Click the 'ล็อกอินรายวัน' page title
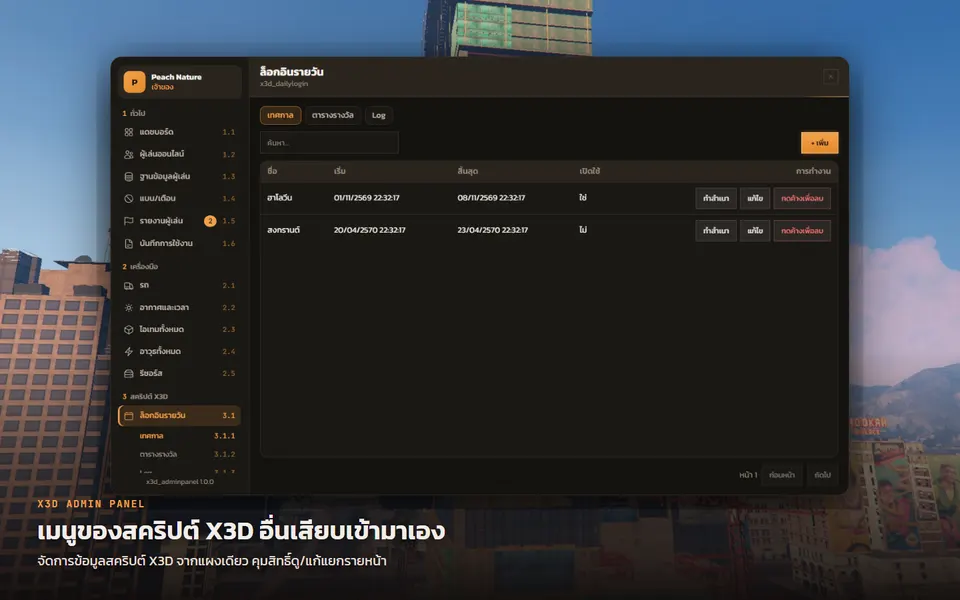 (291, 72)
